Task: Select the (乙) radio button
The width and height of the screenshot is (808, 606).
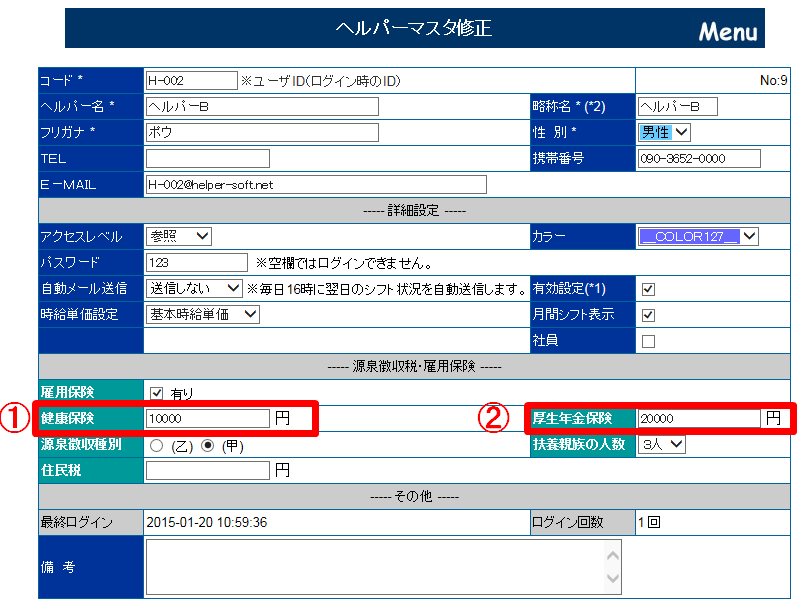Action: 157,445
